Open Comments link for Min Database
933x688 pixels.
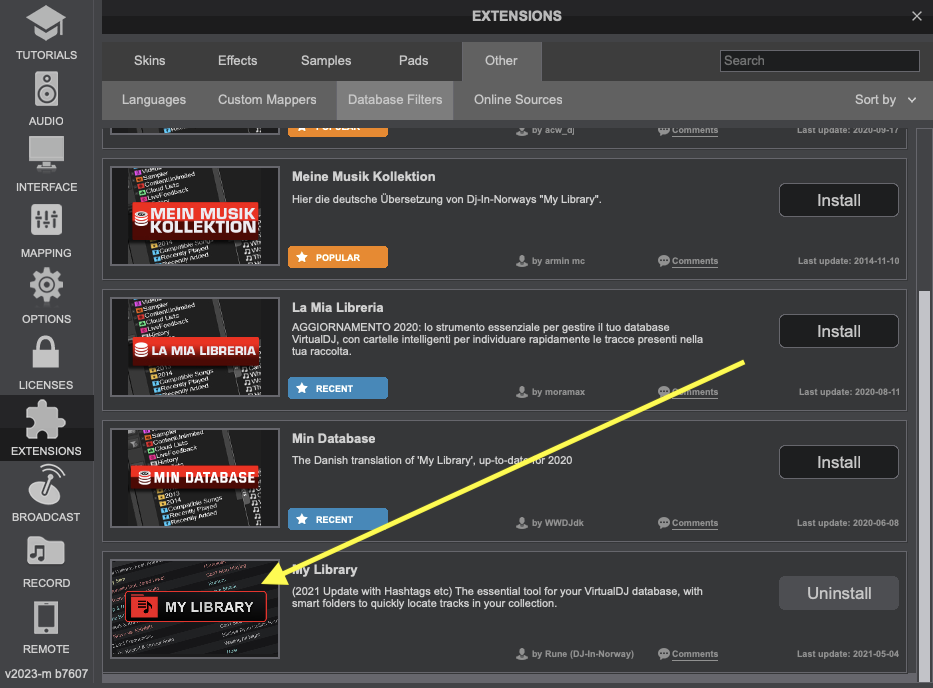694,523
